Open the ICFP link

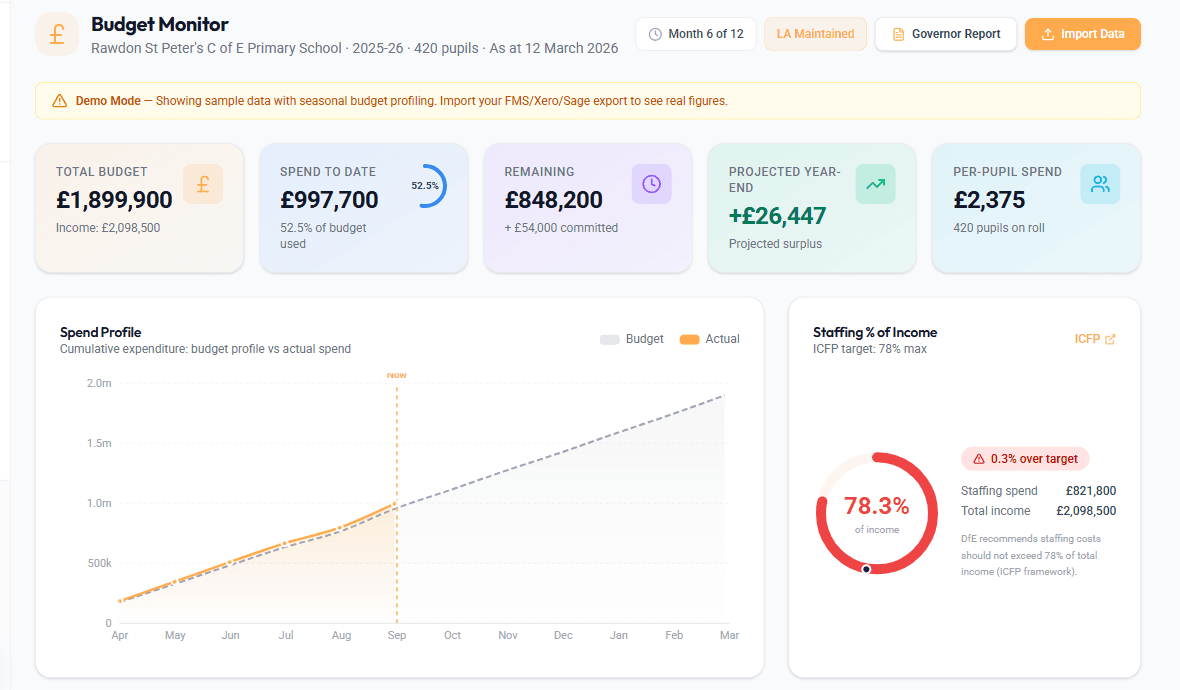coord(1095,339)
